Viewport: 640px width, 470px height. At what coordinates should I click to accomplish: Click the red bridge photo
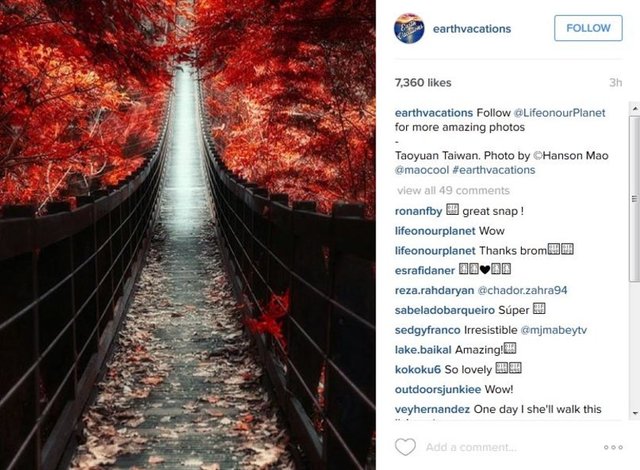pos(188,235)
